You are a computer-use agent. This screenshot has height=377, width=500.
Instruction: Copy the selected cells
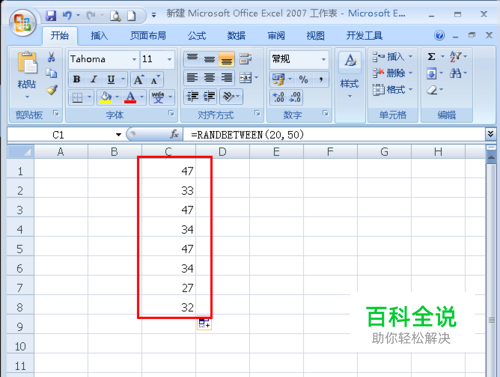click(51, 73)
